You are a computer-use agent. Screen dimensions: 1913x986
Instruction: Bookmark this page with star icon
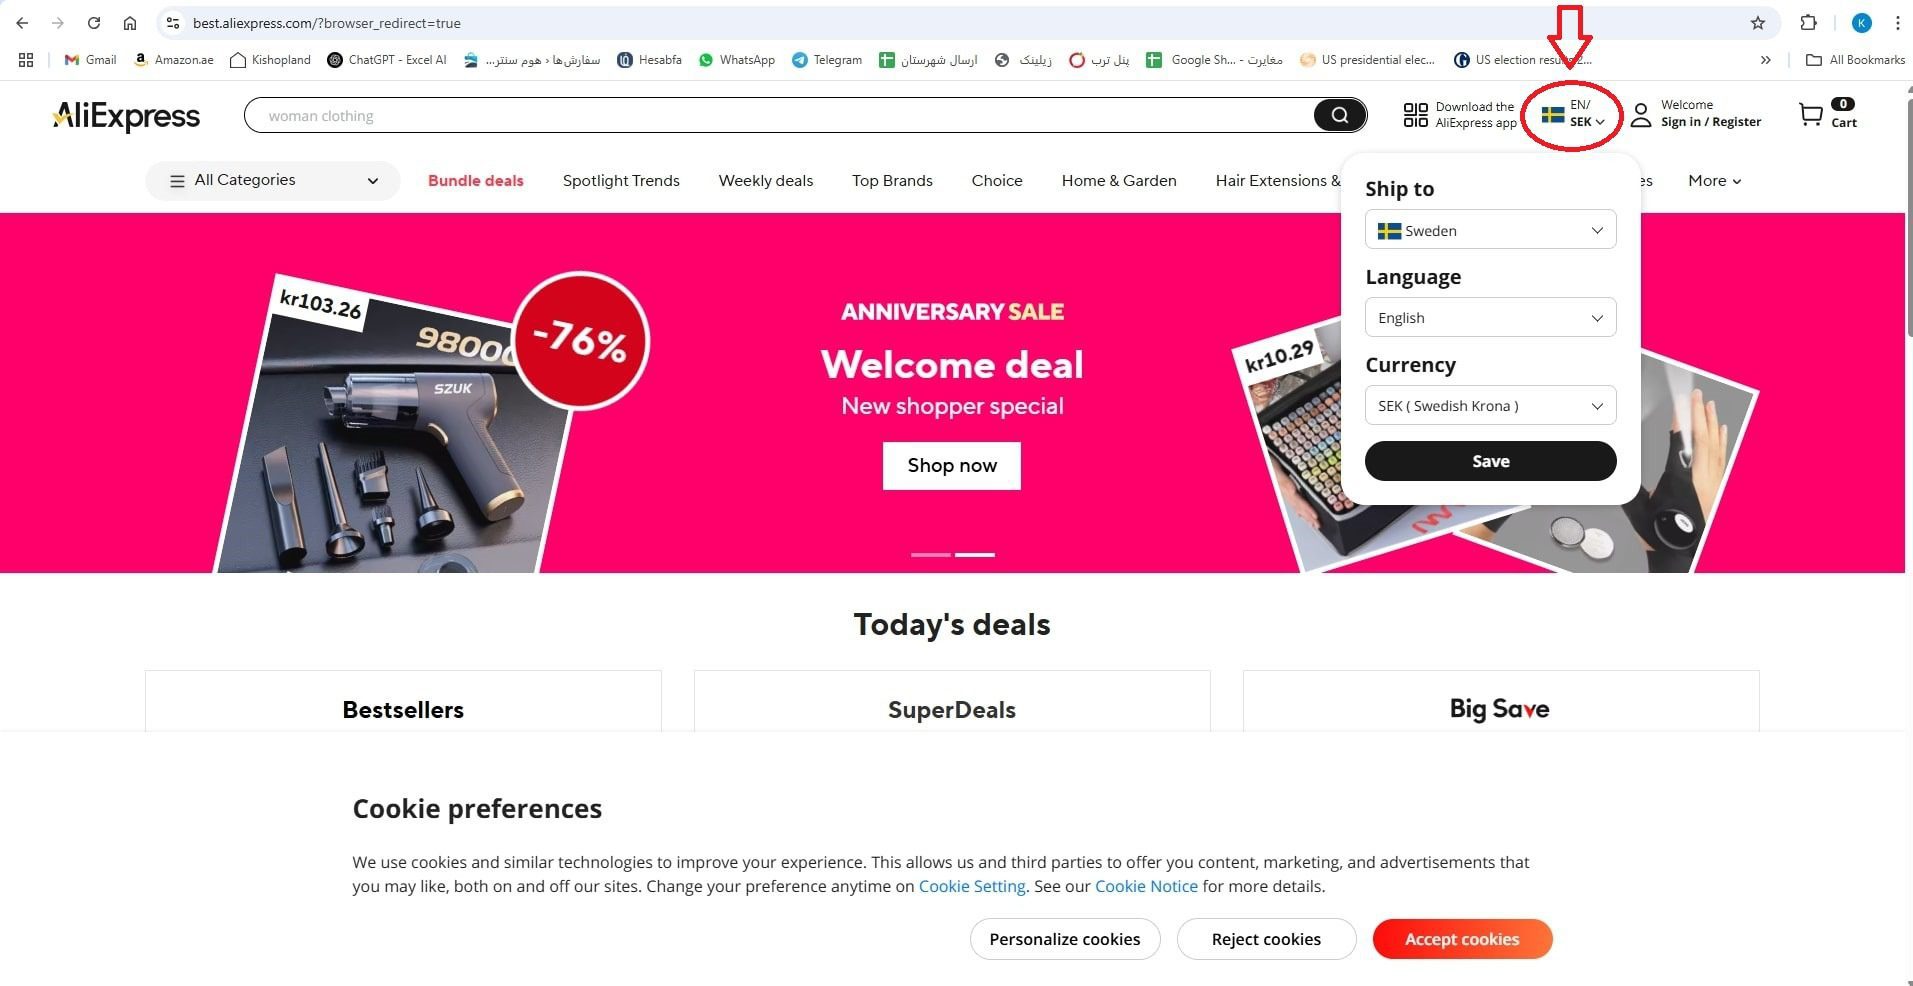1758,23
